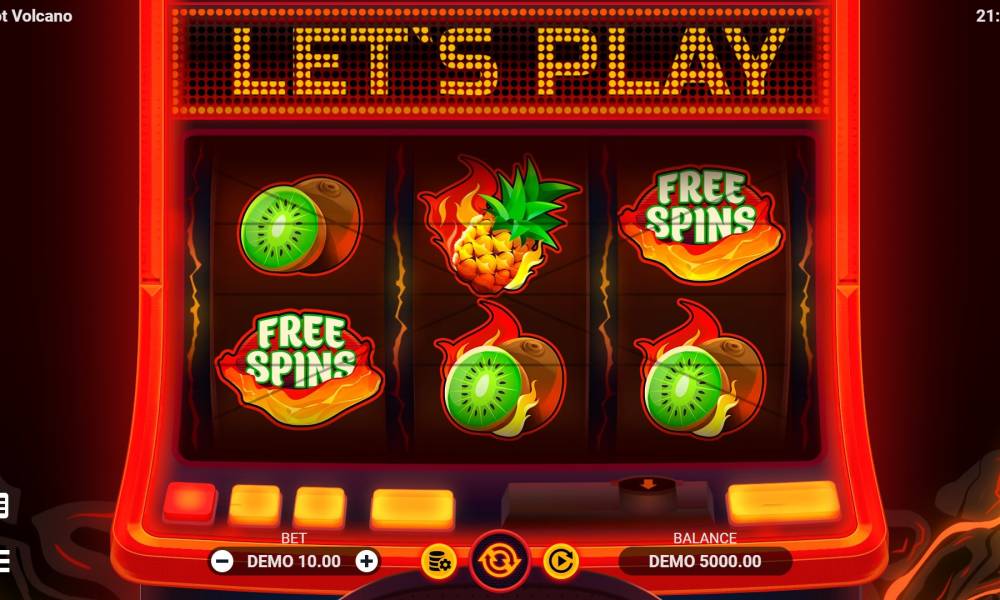Select the Free Spins symbol on the third reel
Image resolution: width=1000 pixels, height=600 pixels.
pyautogui.click(x=700, y=224)
